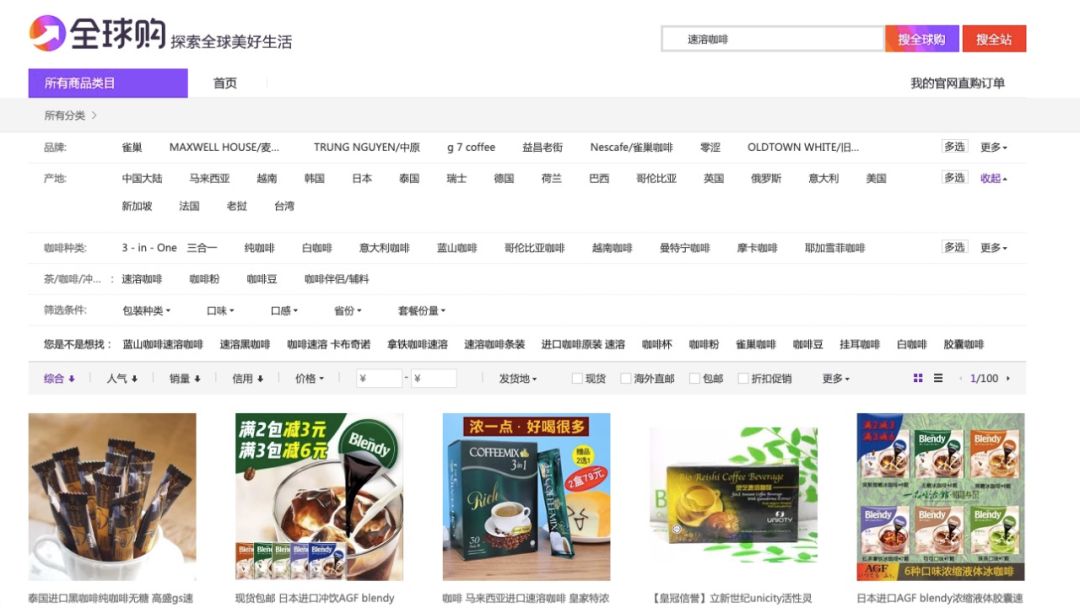Screen dimensions: 1080x608
Task: Click the 搜全站 search button
Action: pyautogui.click(x=994, y=39)
